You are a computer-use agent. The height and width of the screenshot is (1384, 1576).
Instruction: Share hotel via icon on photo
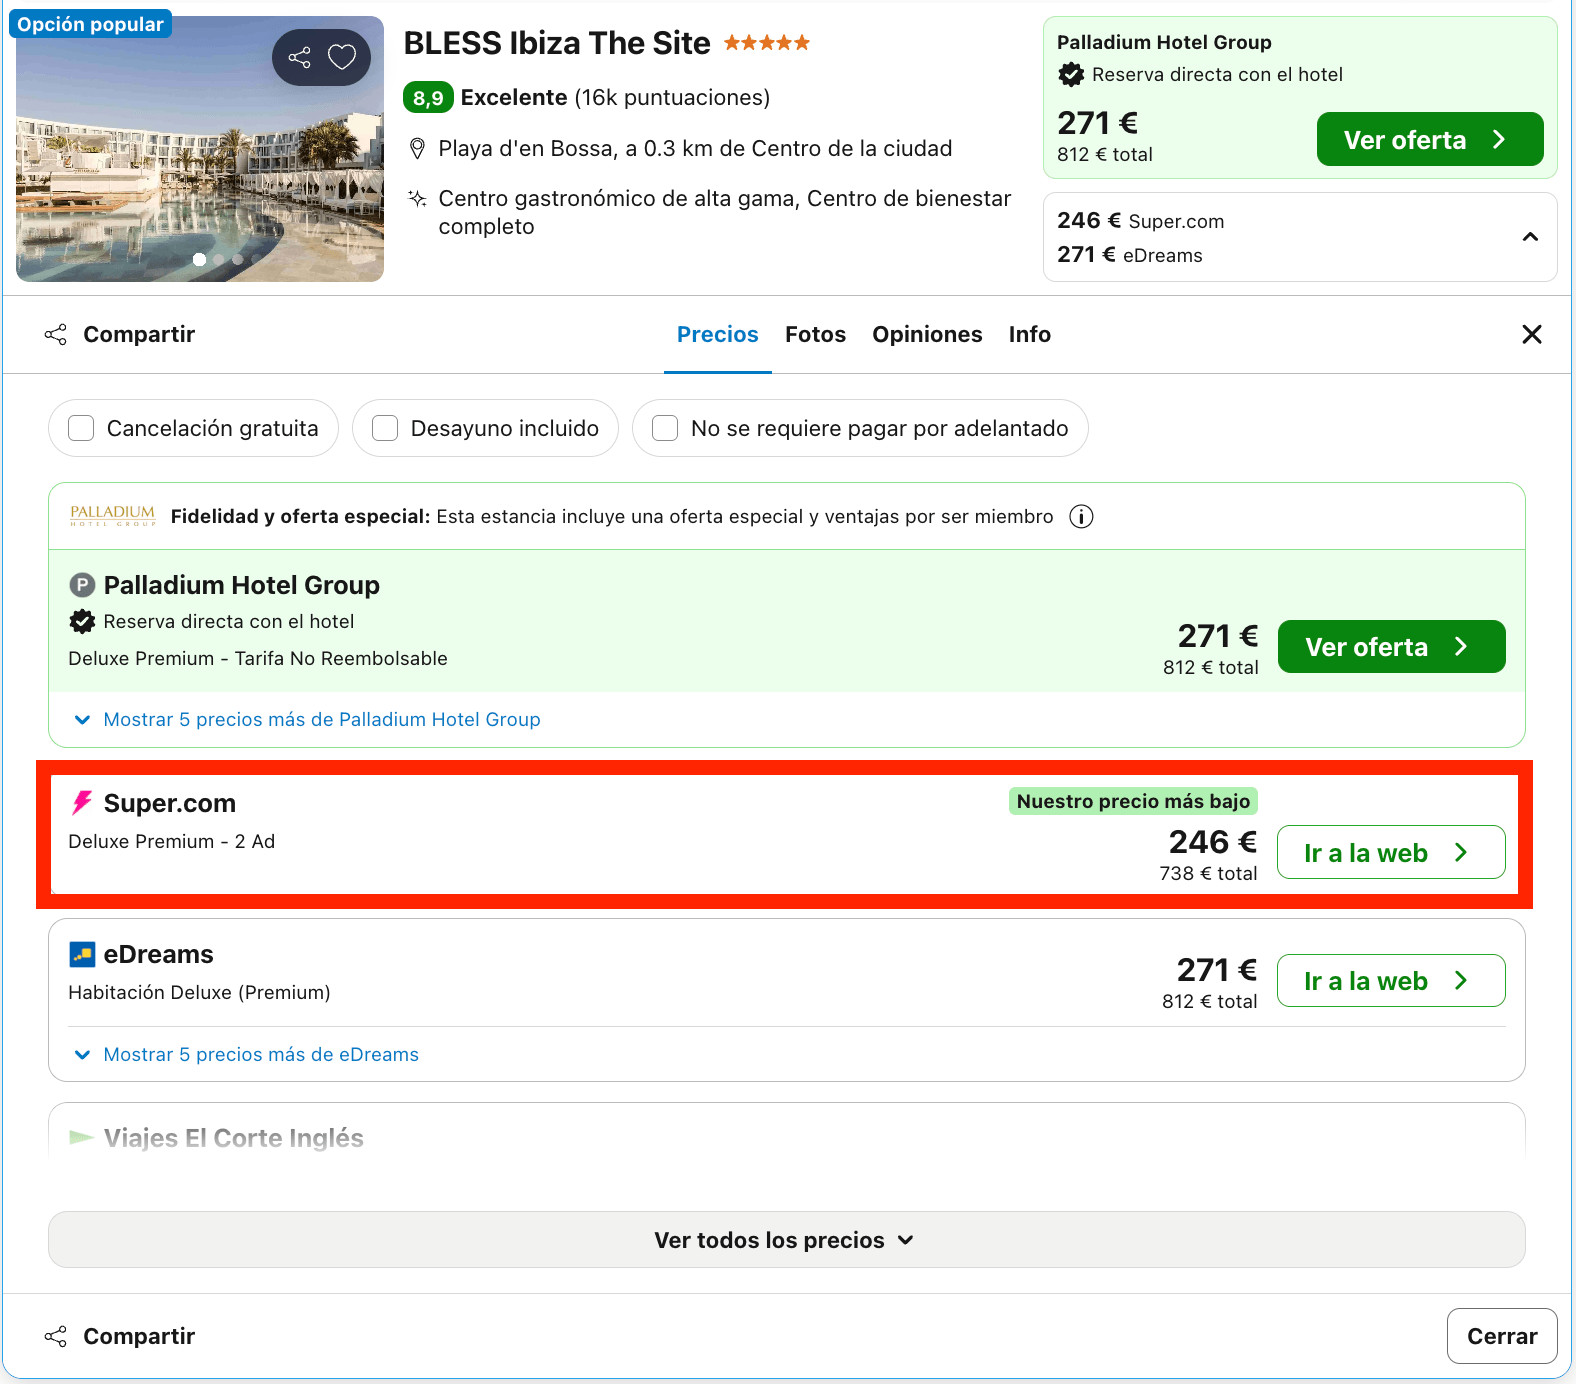299,57
